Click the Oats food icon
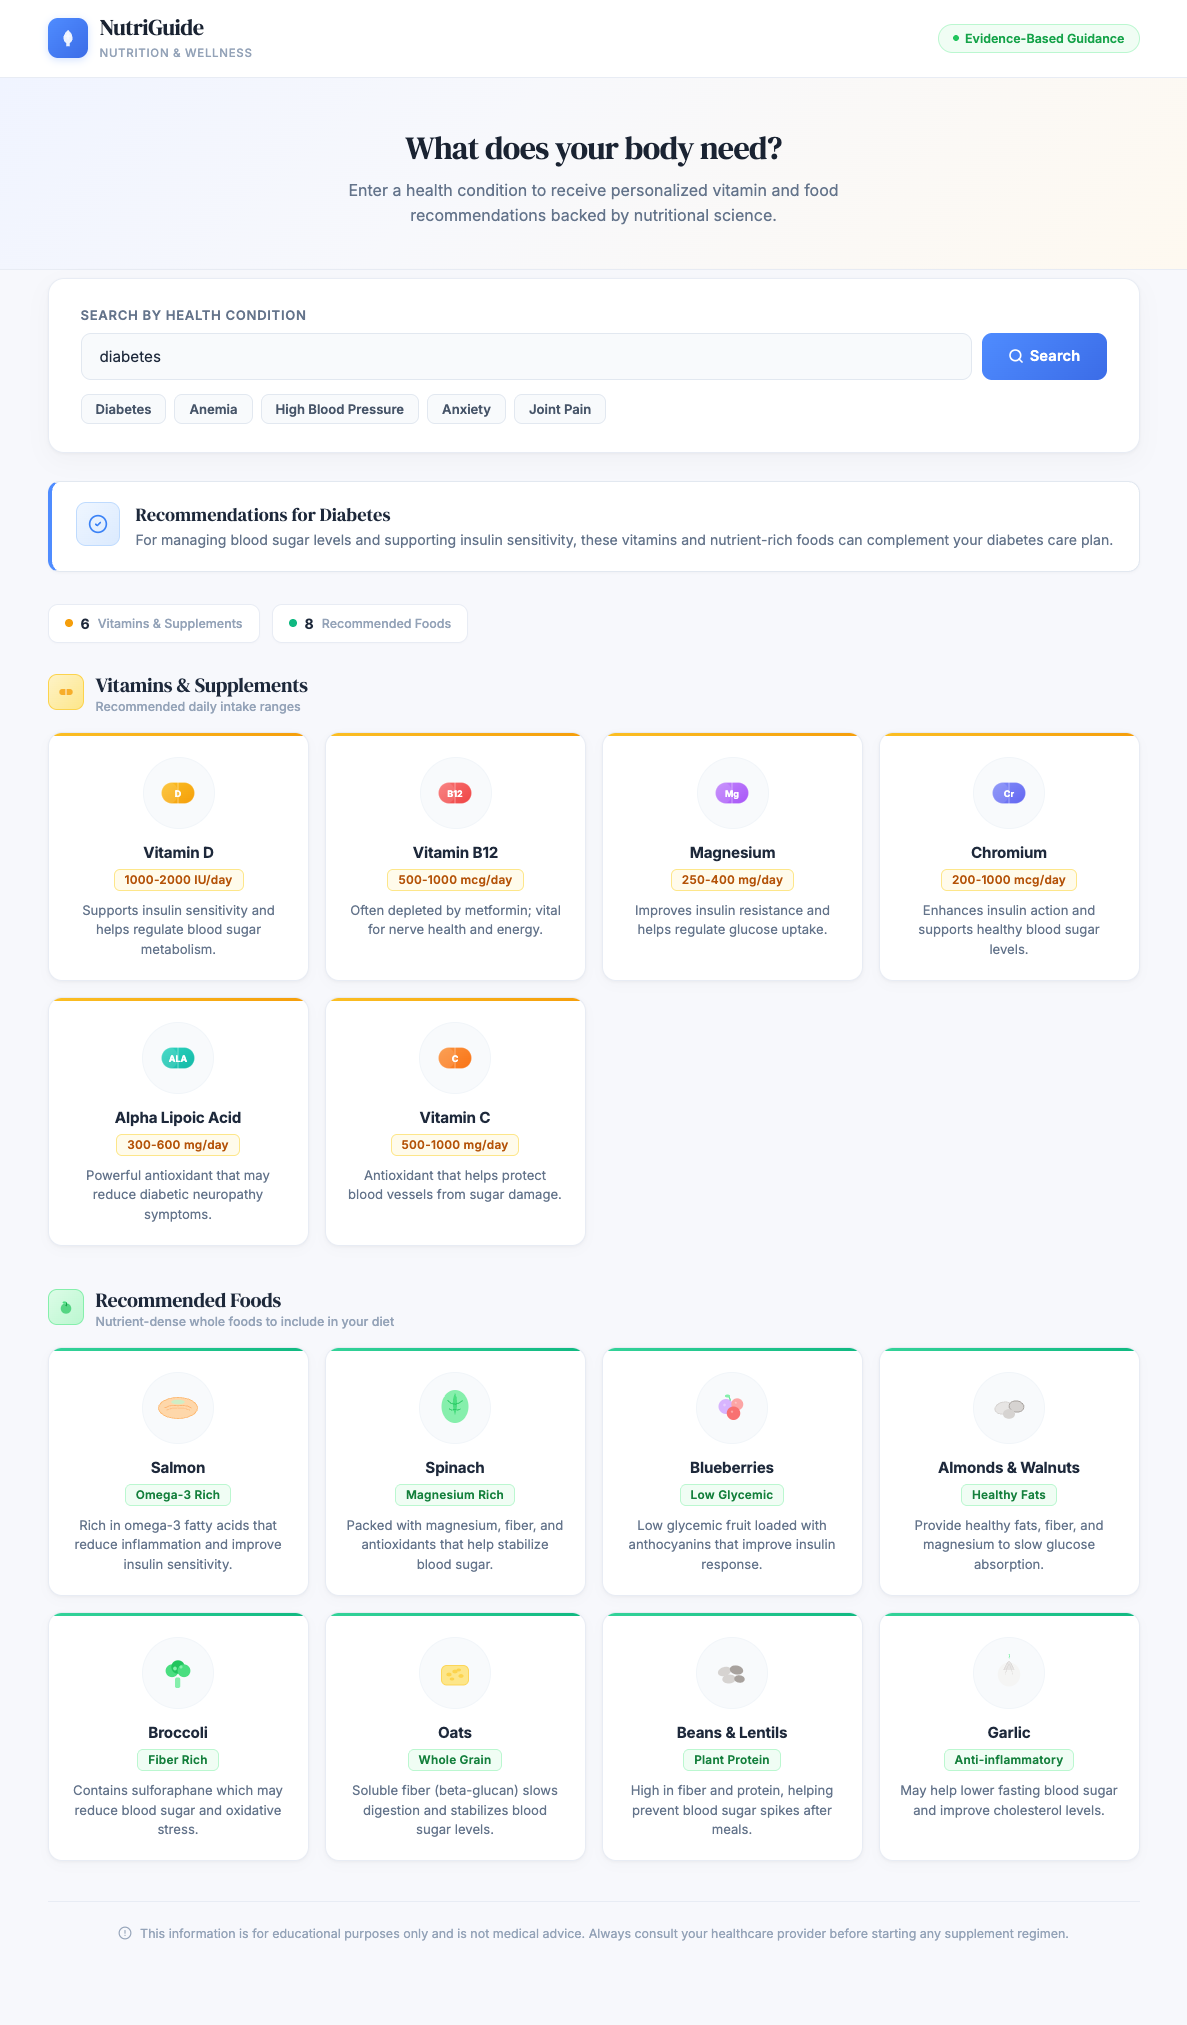Image resolution: width=1187 pixels, height=2025 pixels. tap(455, 1673)
